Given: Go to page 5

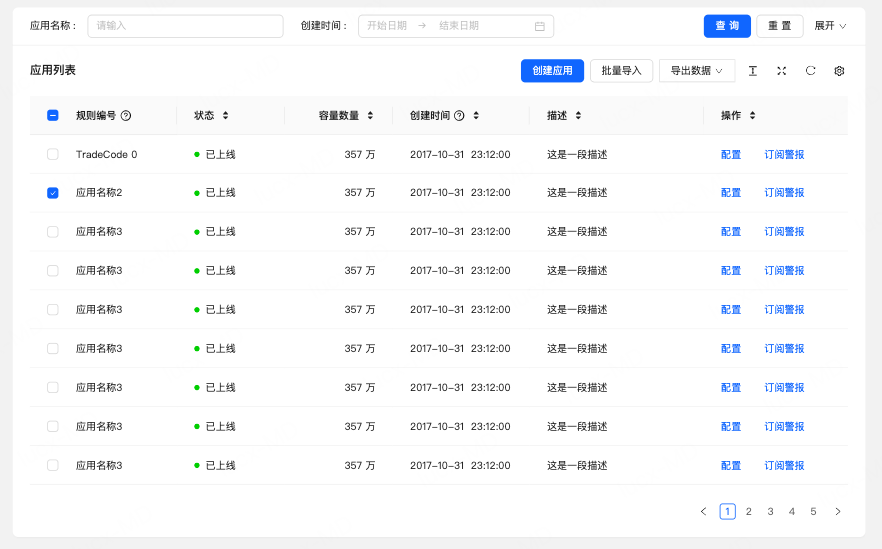Looking at the screenshot, I should [x=813, y=511].
